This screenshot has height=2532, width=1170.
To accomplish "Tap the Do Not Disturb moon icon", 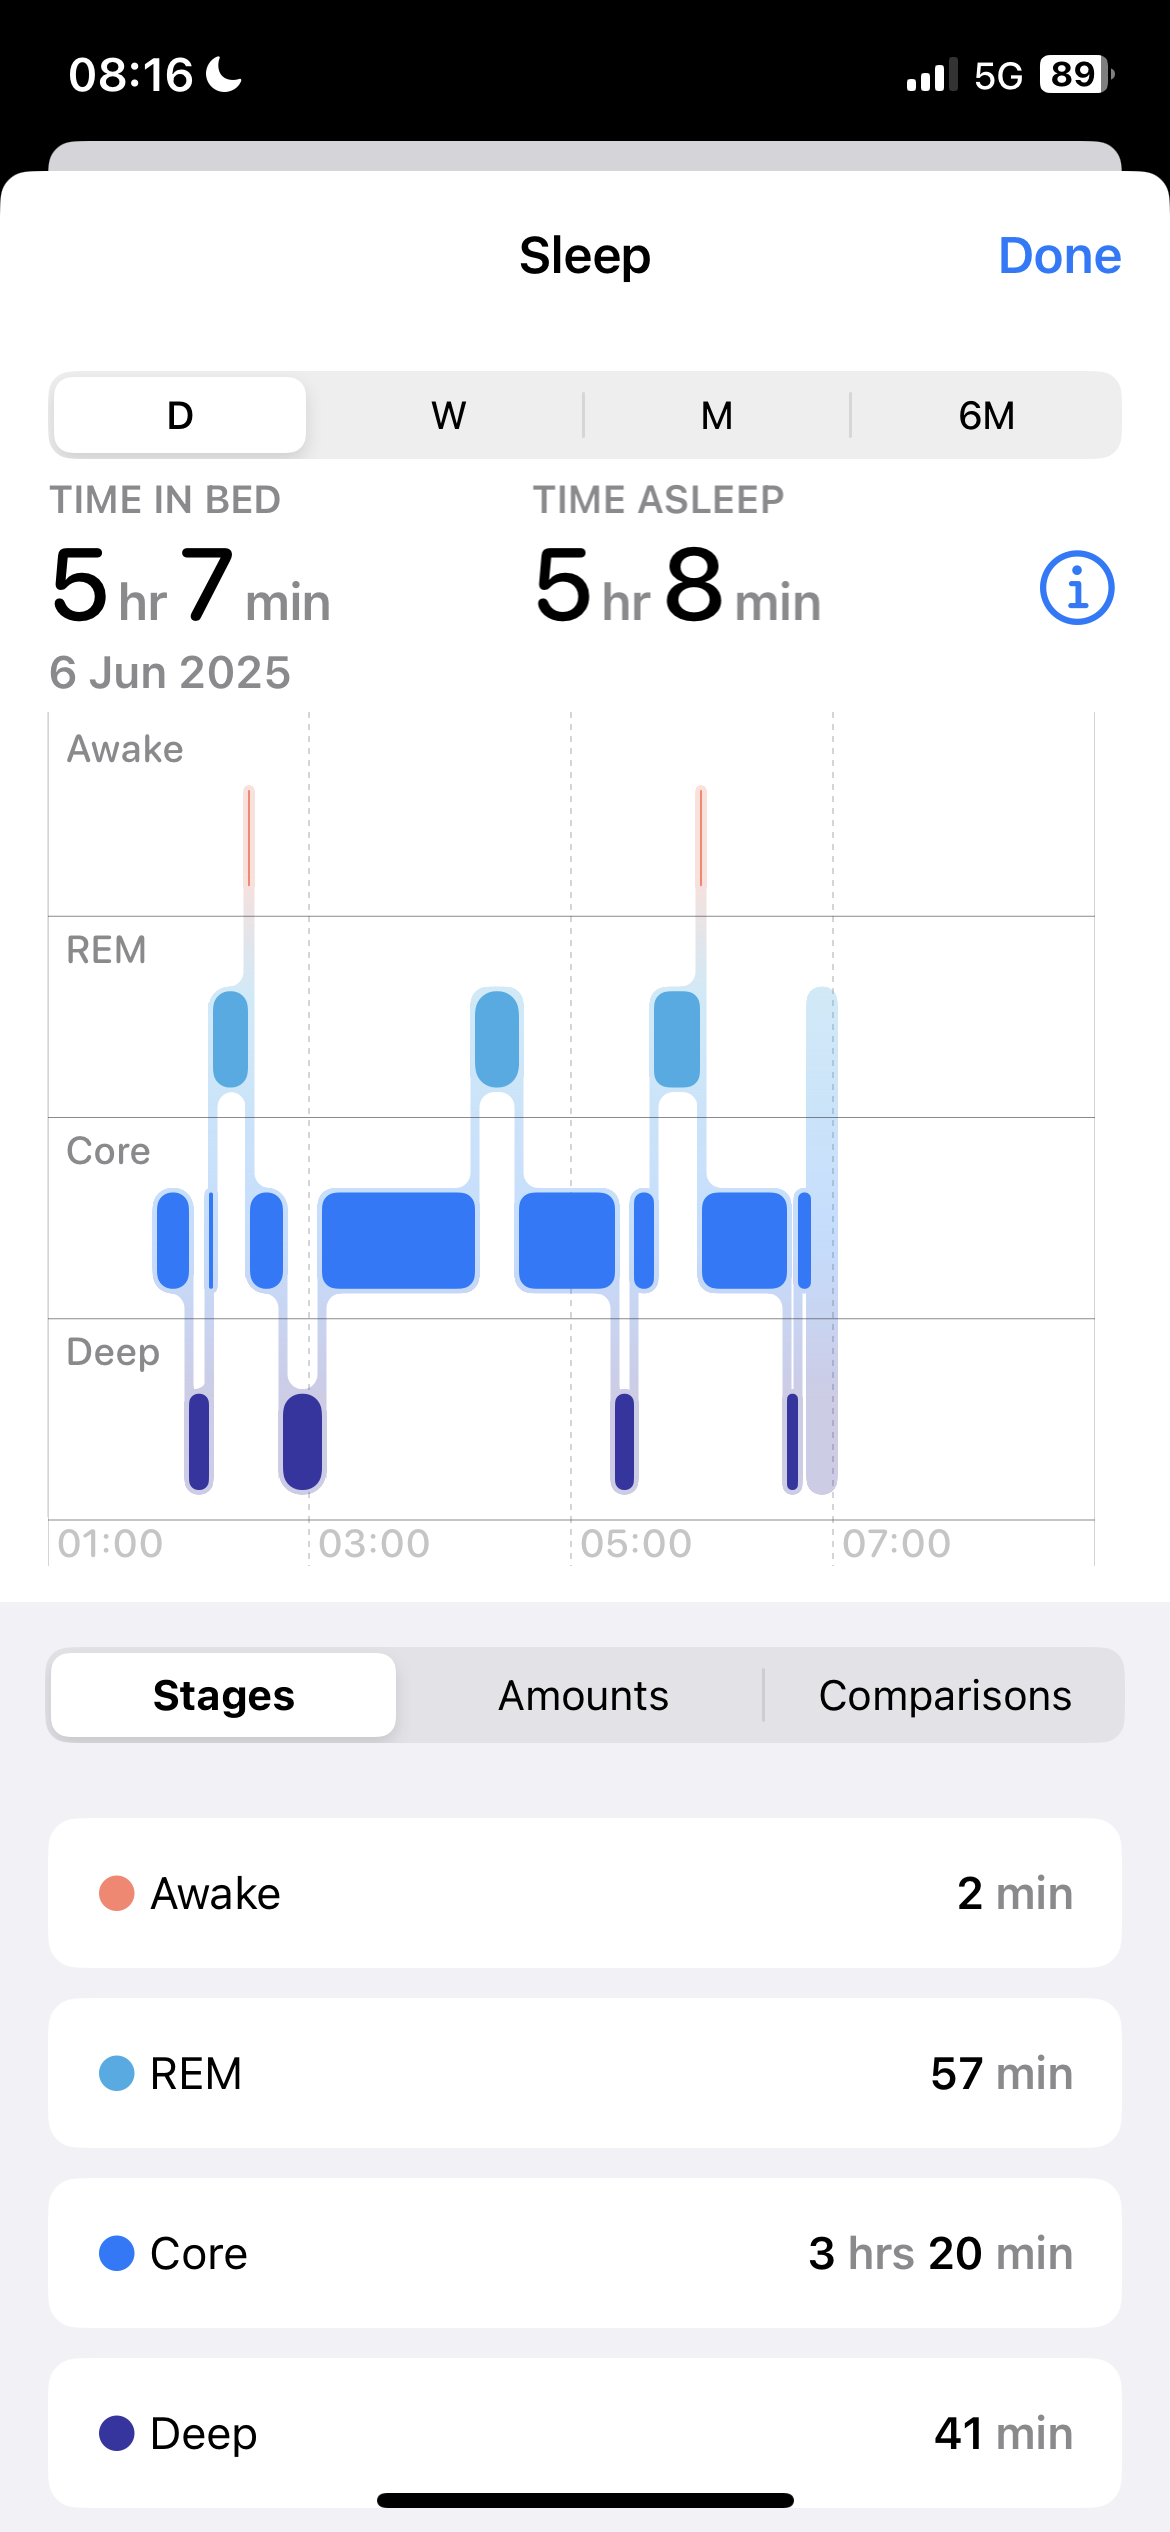I will (224, 75).
